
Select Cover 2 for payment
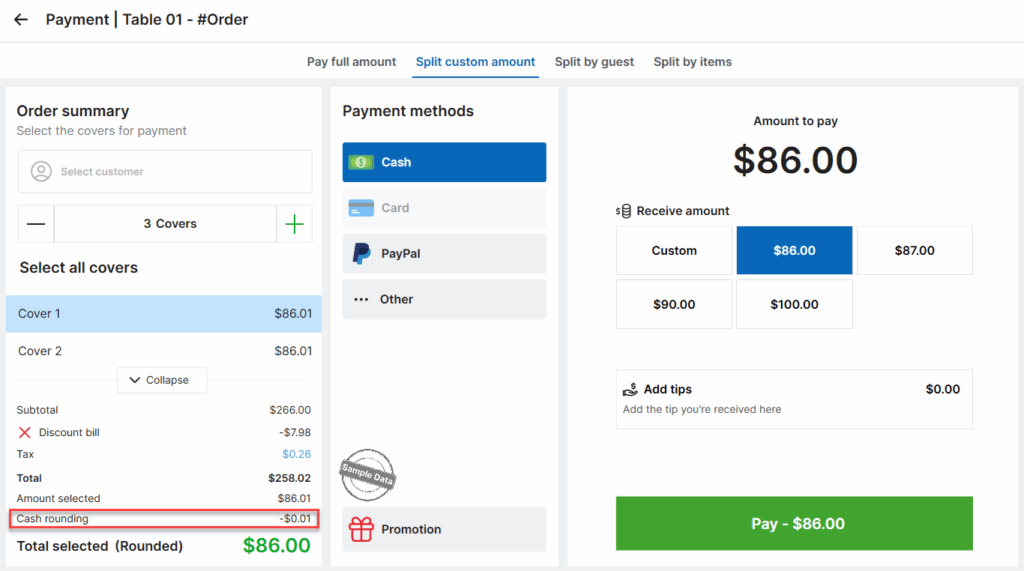tap(164, 351)
